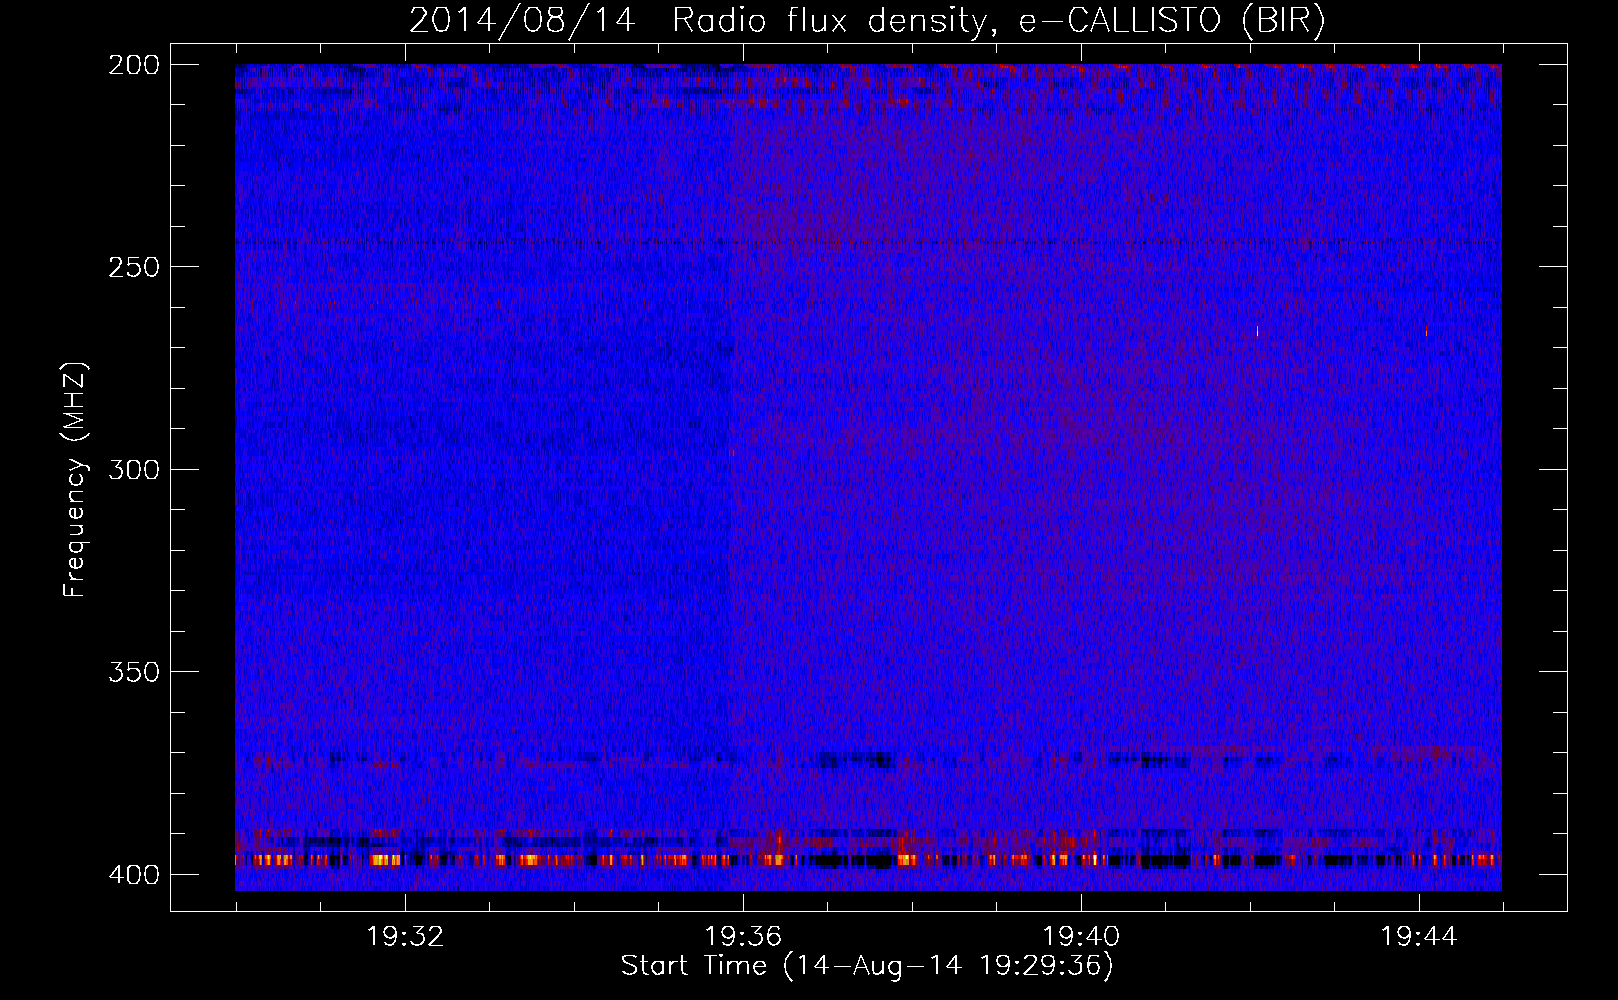Click the 400 frequency tick label
Viewport: 1618px width, 1000px height.
point(133,875)
